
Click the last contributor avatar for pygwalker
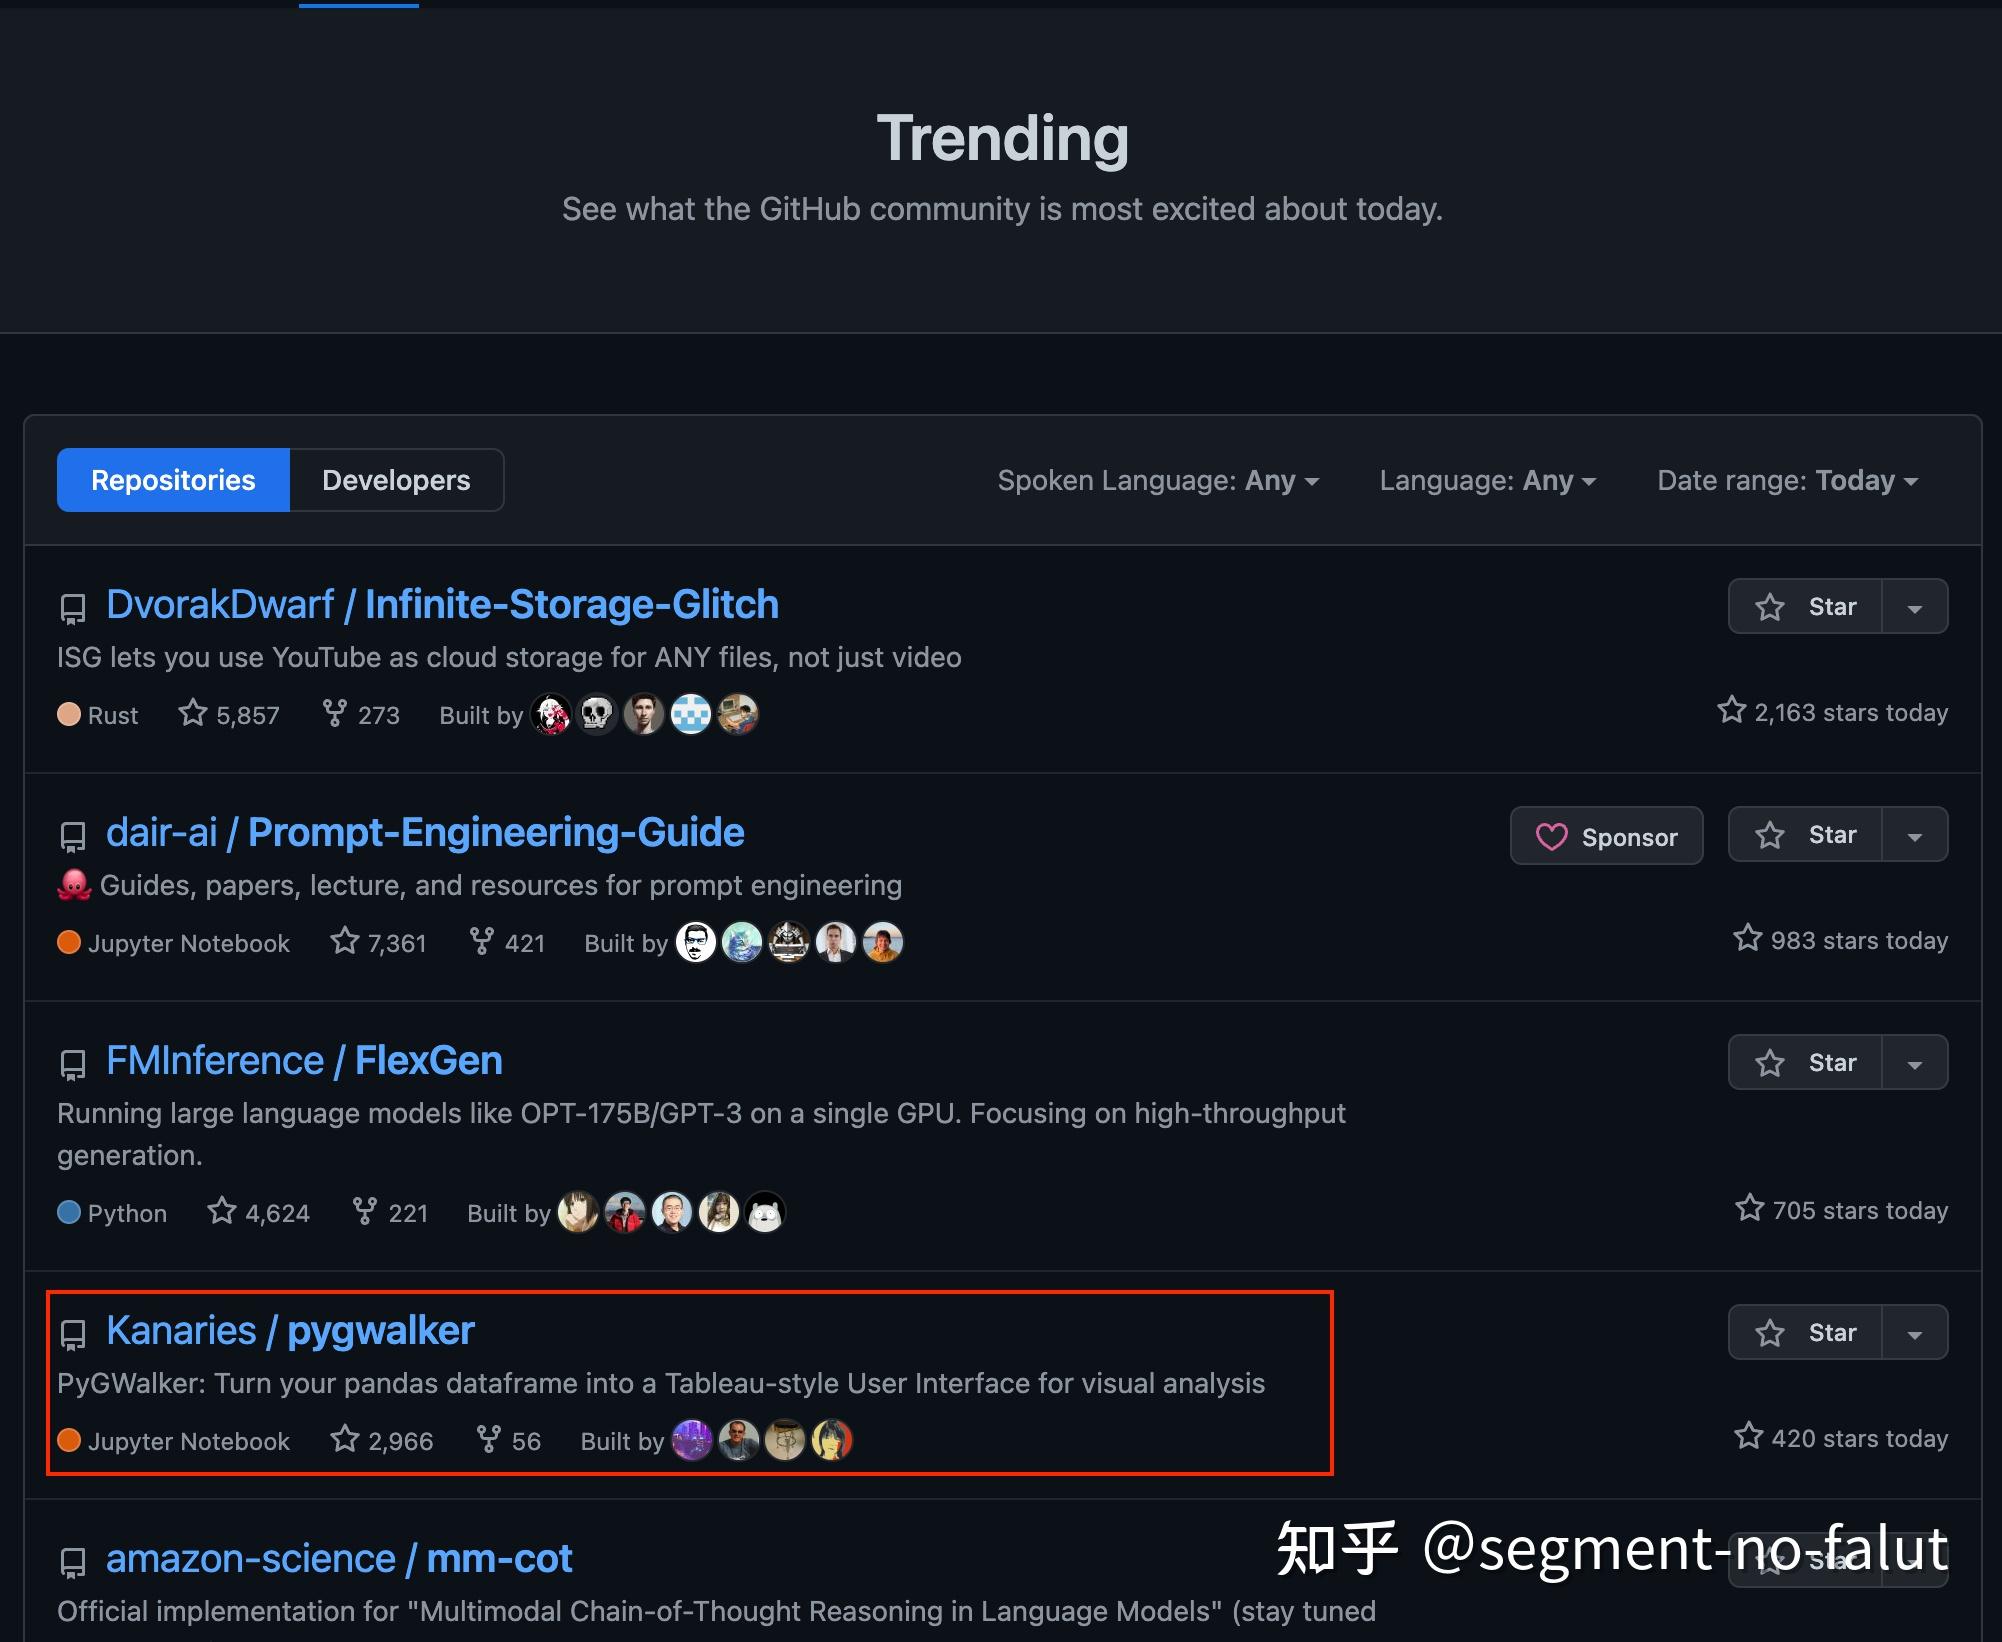[x=831, y=1440]
